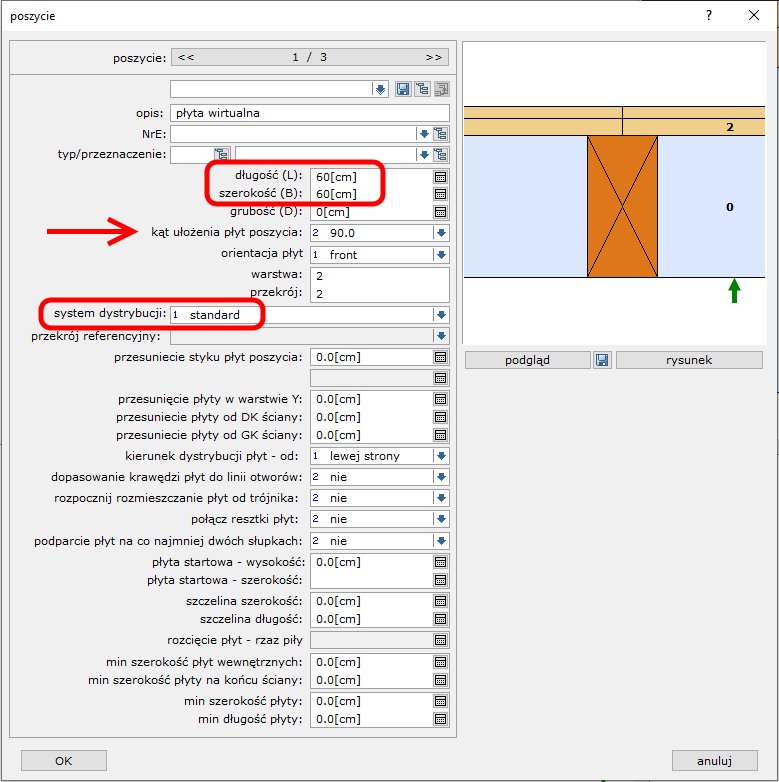Open calculator for długość (L) field

tap(440, 176)
